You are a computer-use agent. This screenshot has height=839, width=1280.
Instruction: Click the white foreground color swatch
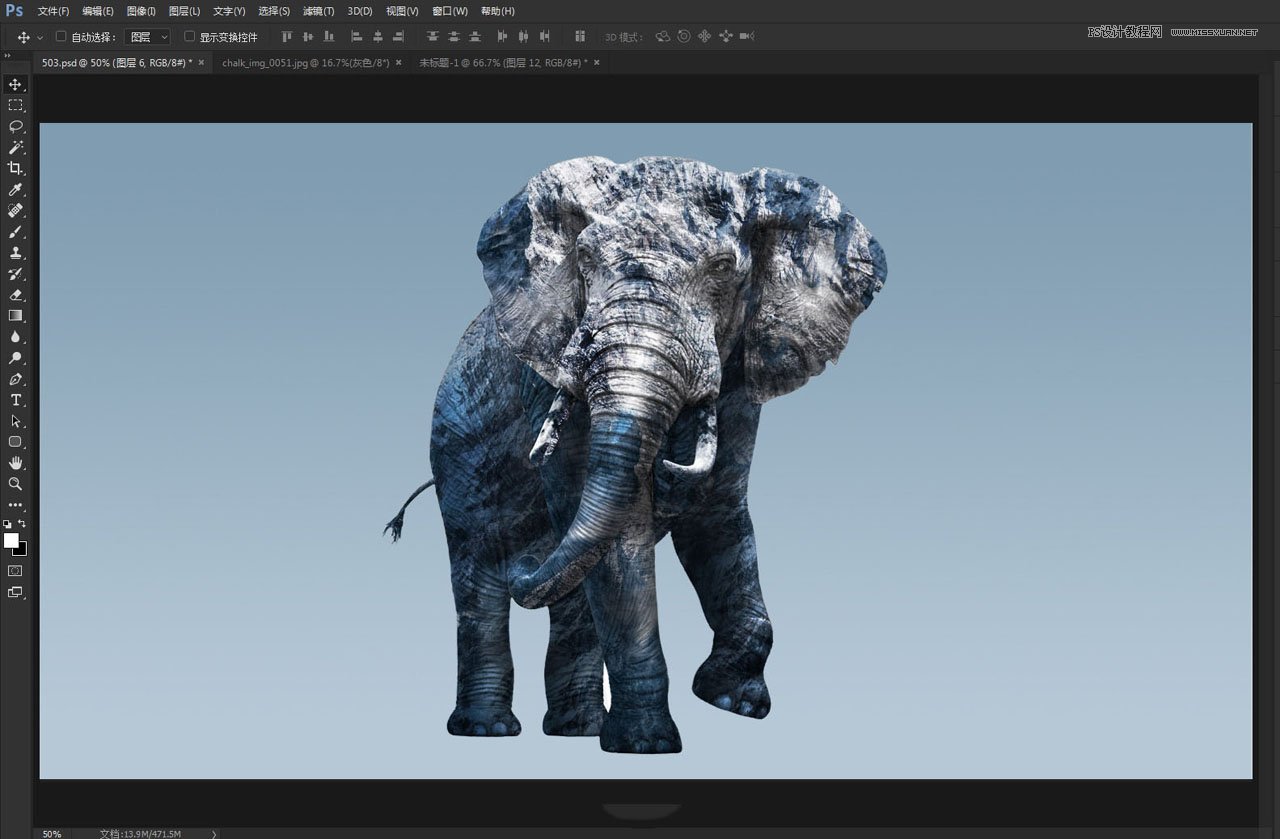click(x=11, y=540)
